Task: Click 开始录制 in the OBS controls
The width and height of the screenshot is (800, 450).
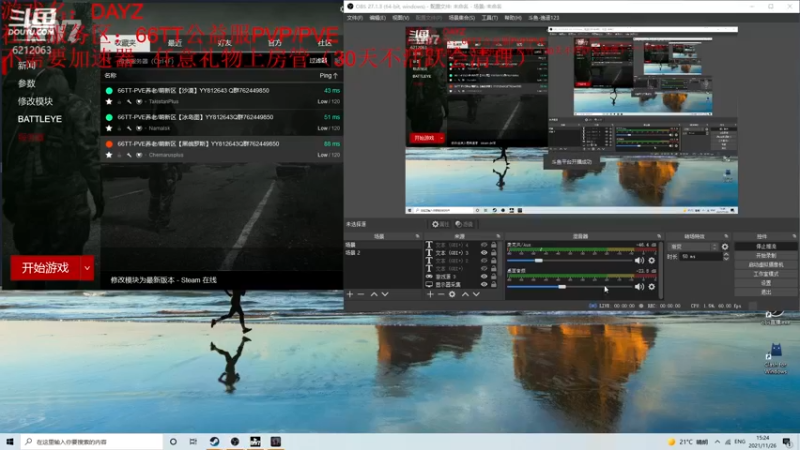Action: (x=765, y=256)
